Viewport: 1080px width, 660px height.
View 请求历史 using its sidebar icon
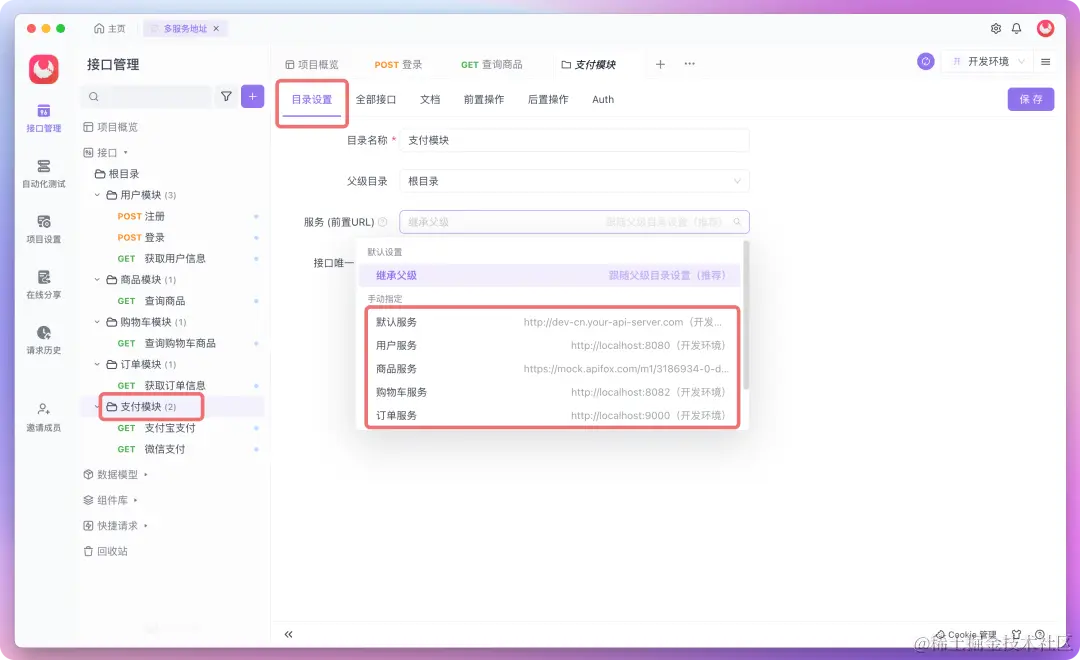tap(42, 342)
